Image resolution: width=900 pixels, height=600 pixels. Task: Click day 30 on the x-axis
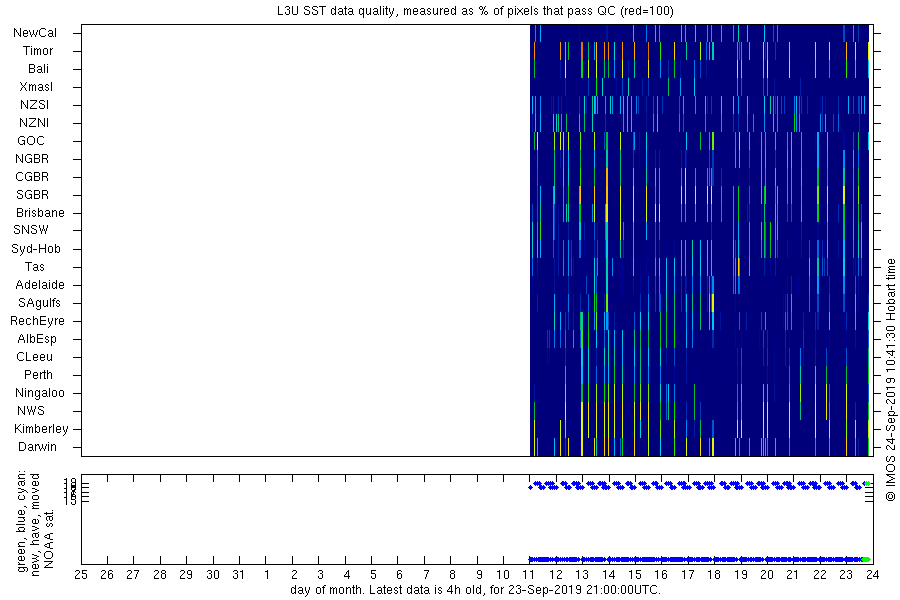click(x=213, y=575)
